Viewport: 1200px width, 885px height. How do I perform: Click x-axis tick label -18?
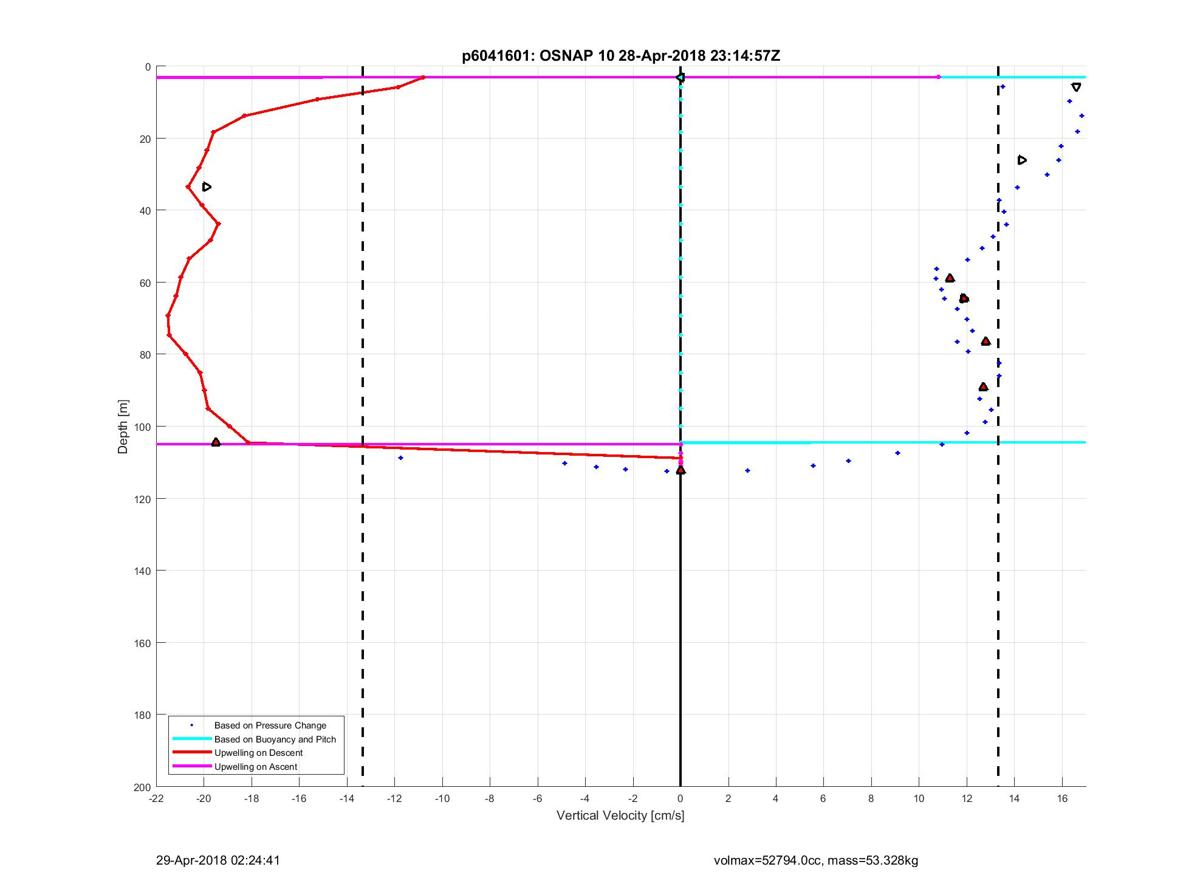251,799
